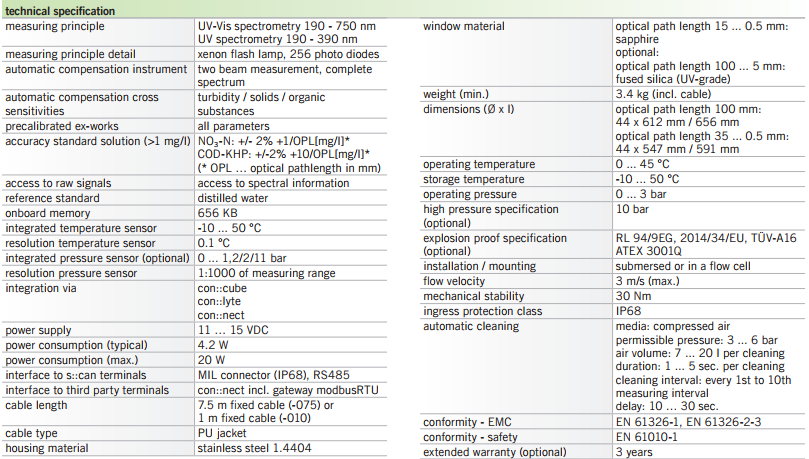Viewport: 809px width, 459px height.
Task: Click '7.5 m fixed cable (-075) or' line
Action: [x=265, y=405]
